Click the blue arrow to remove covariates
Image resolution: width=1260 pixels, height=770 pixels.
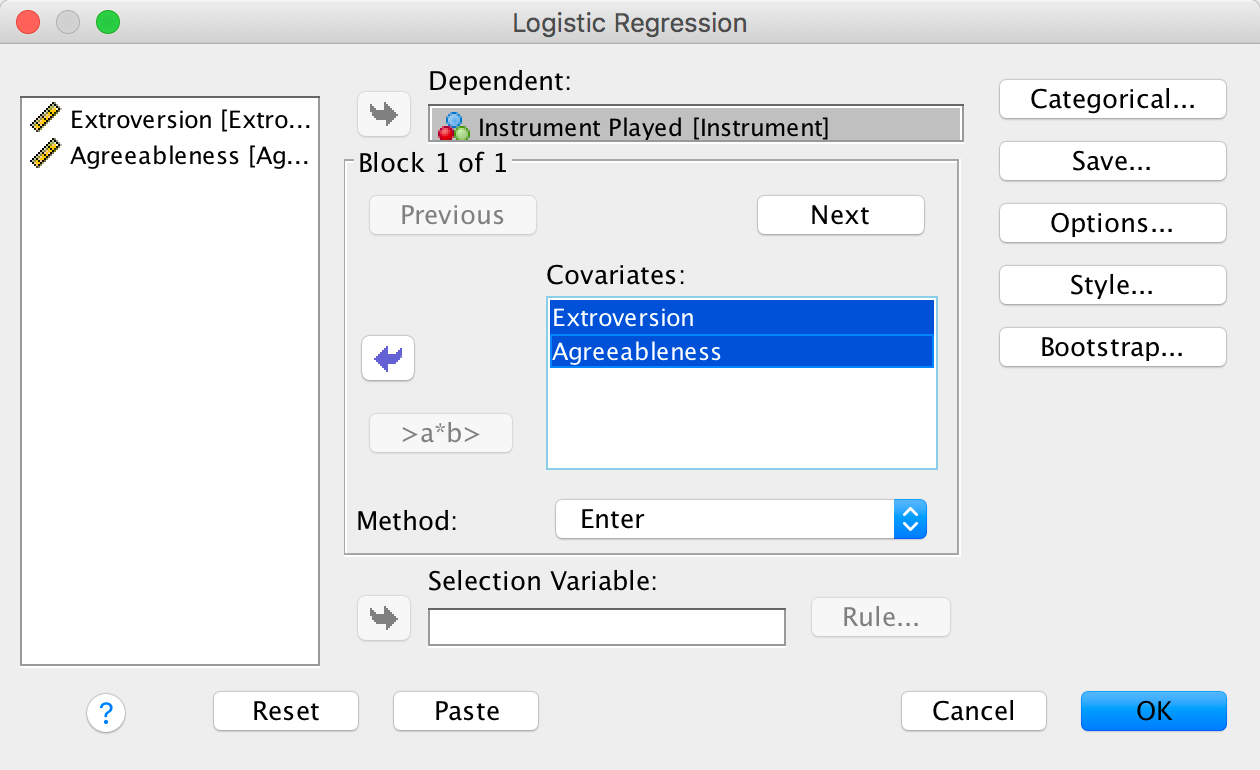[x=388, y=358]
